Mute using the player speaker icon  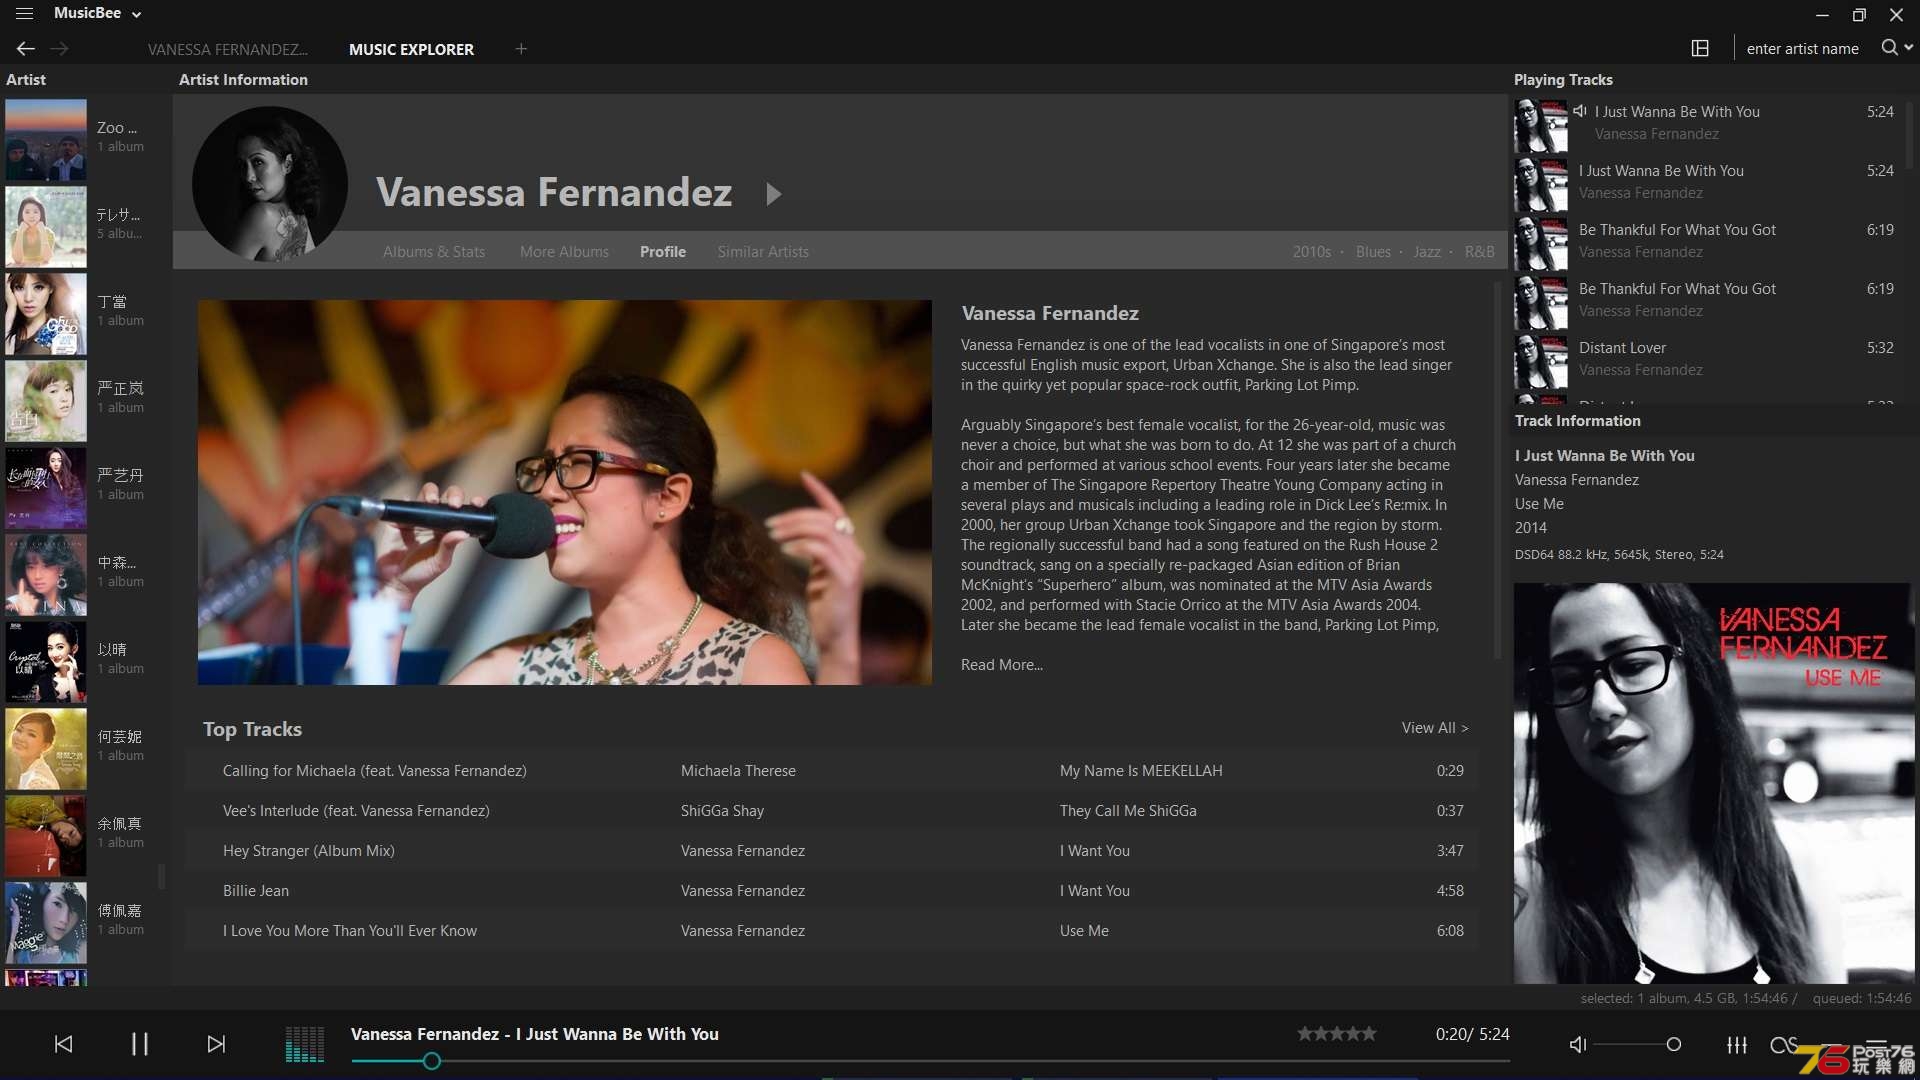pos(1578,1044)
